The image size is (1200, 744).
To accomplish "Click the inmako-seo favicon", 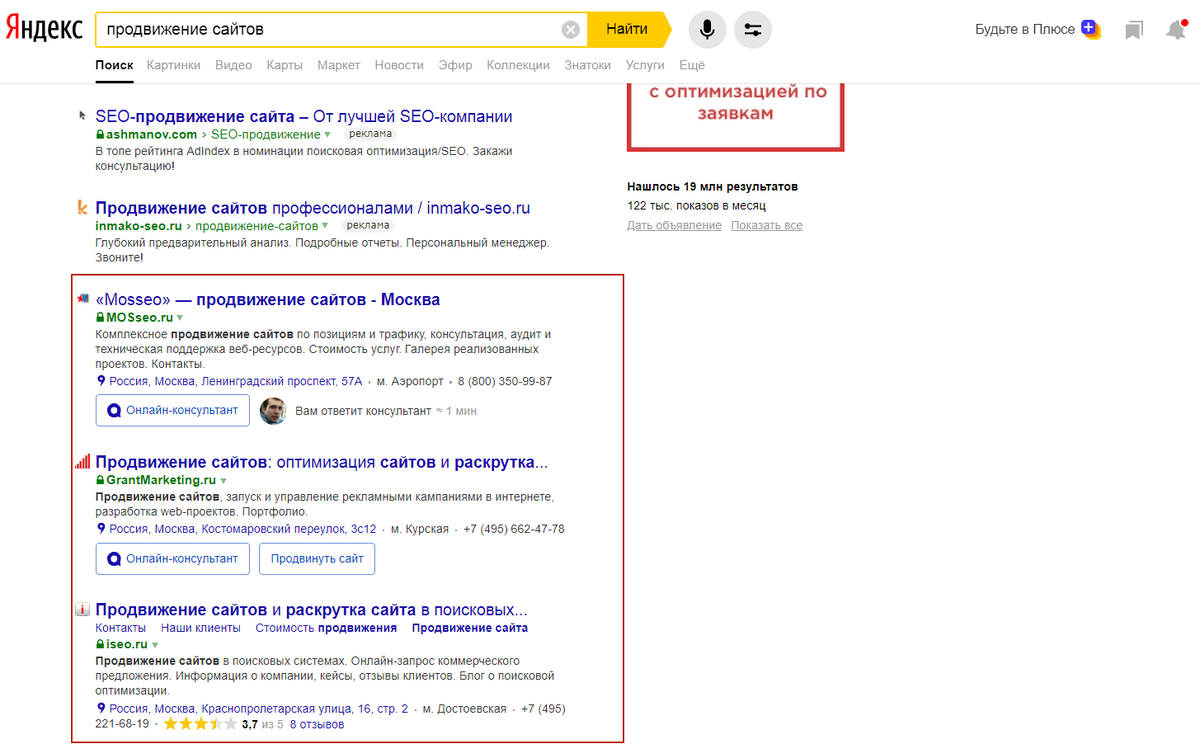I will pos(83,208).
